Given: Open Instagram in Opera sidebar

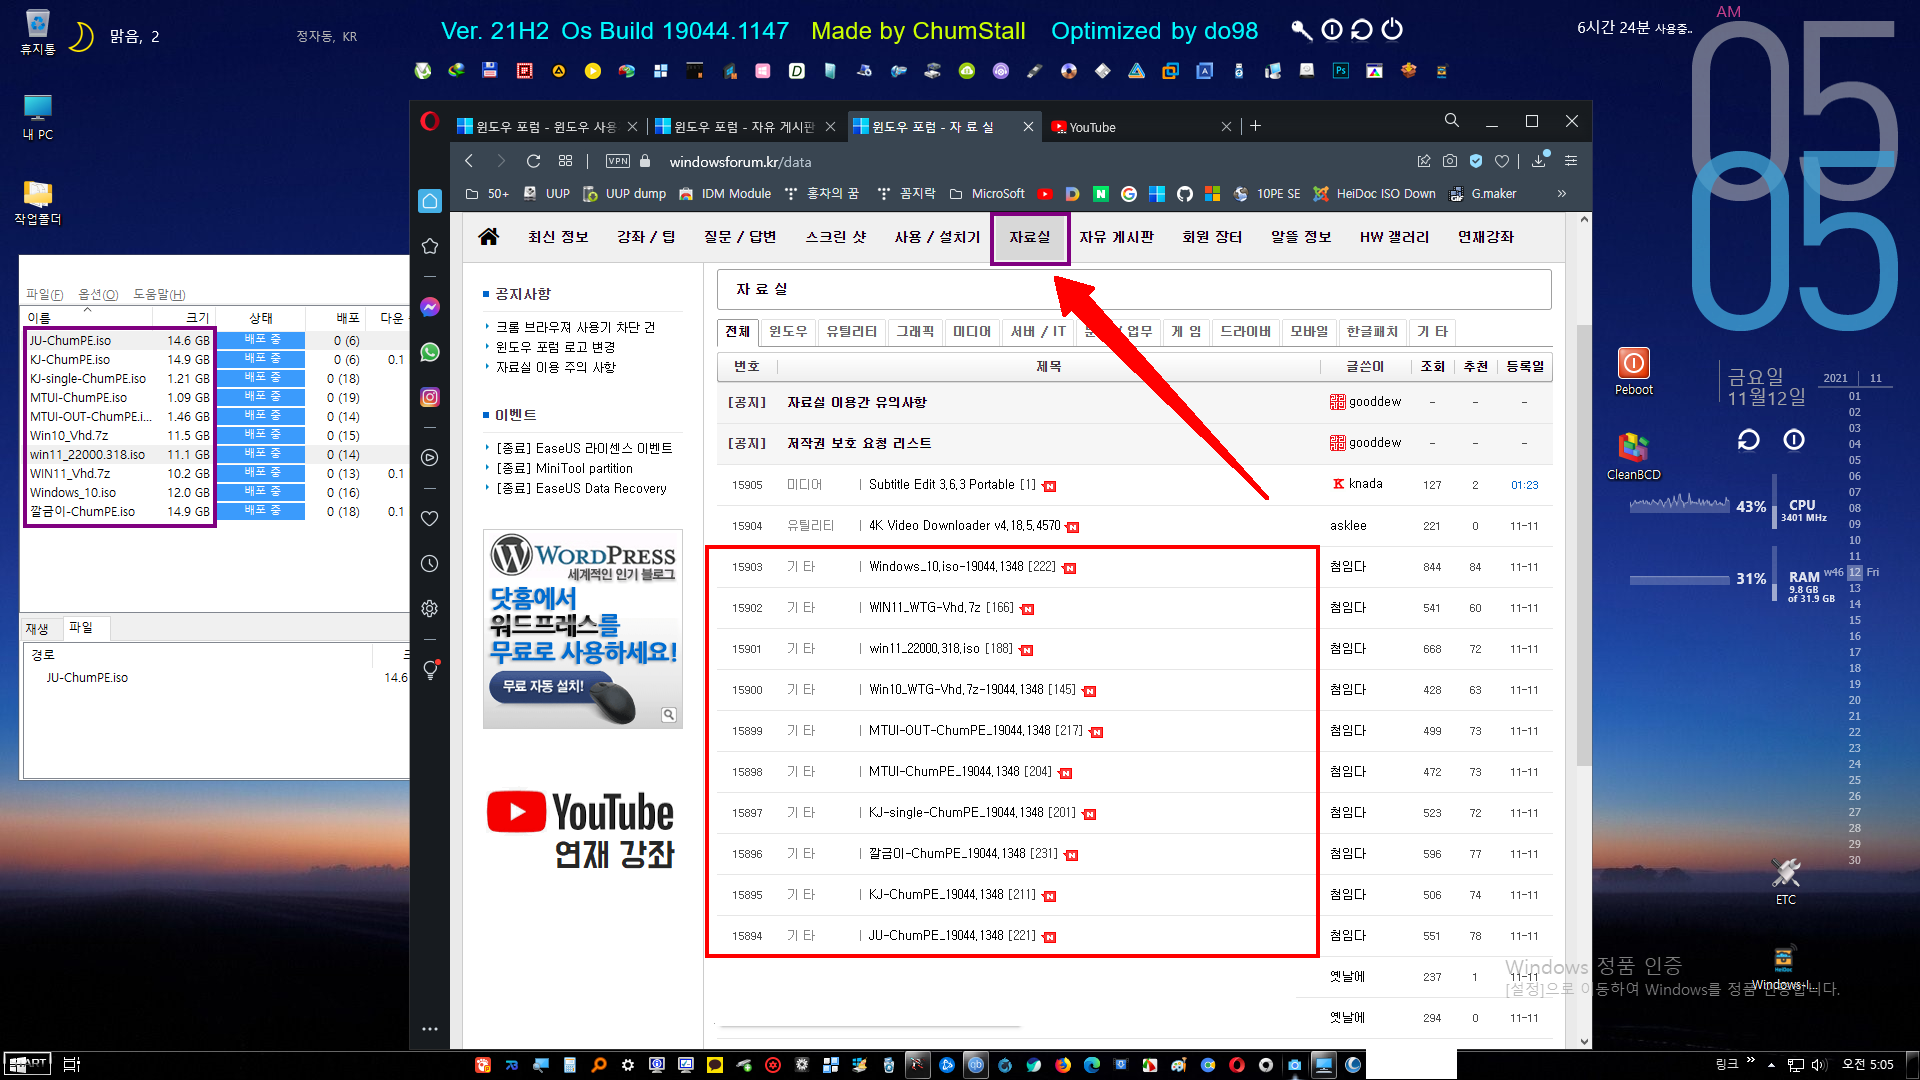Looking at the screenshot, I should pos(430,397).
